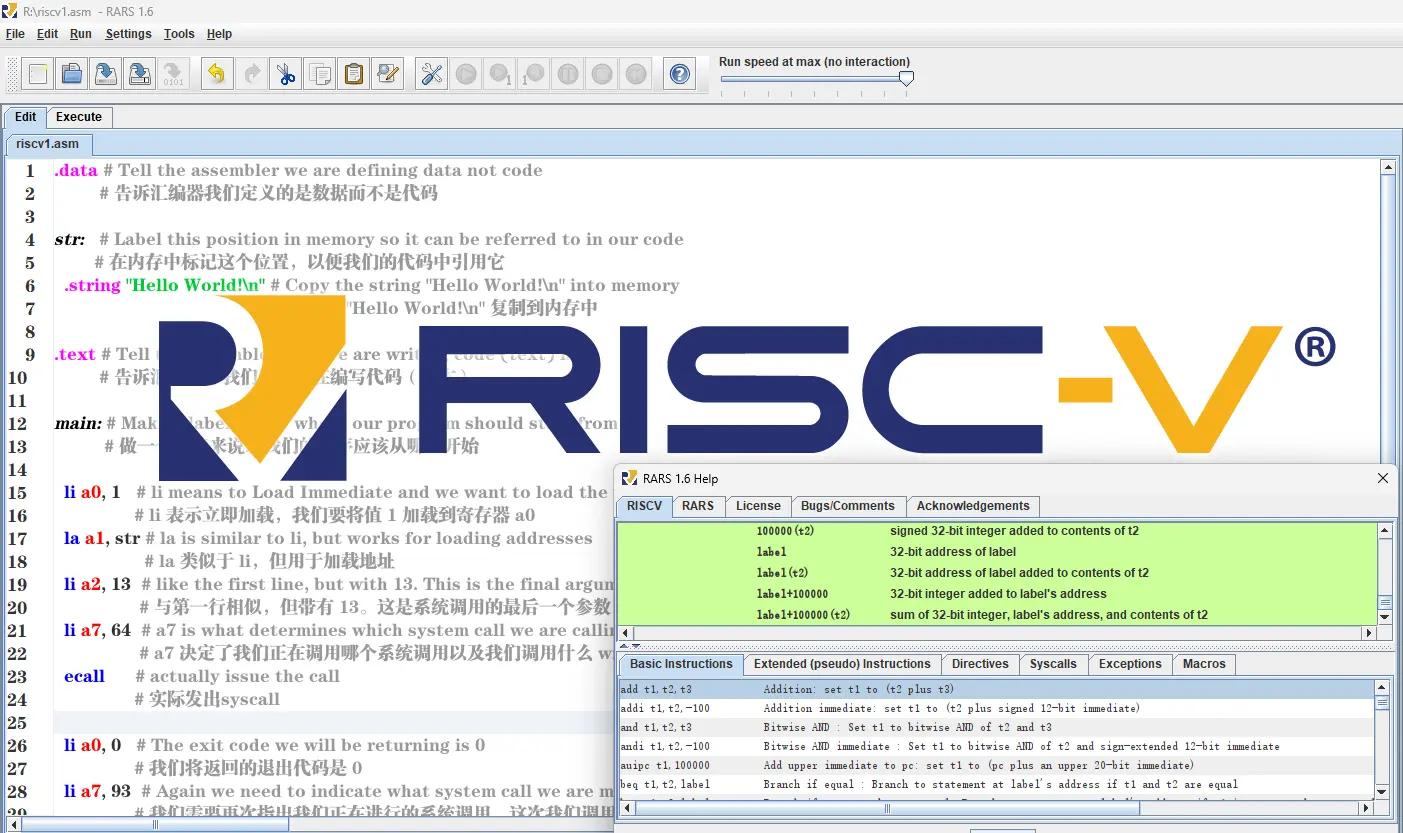1403x833 pixels.
Task: Open the Help menu in menu bar
Action: click(x=219, y=34)
